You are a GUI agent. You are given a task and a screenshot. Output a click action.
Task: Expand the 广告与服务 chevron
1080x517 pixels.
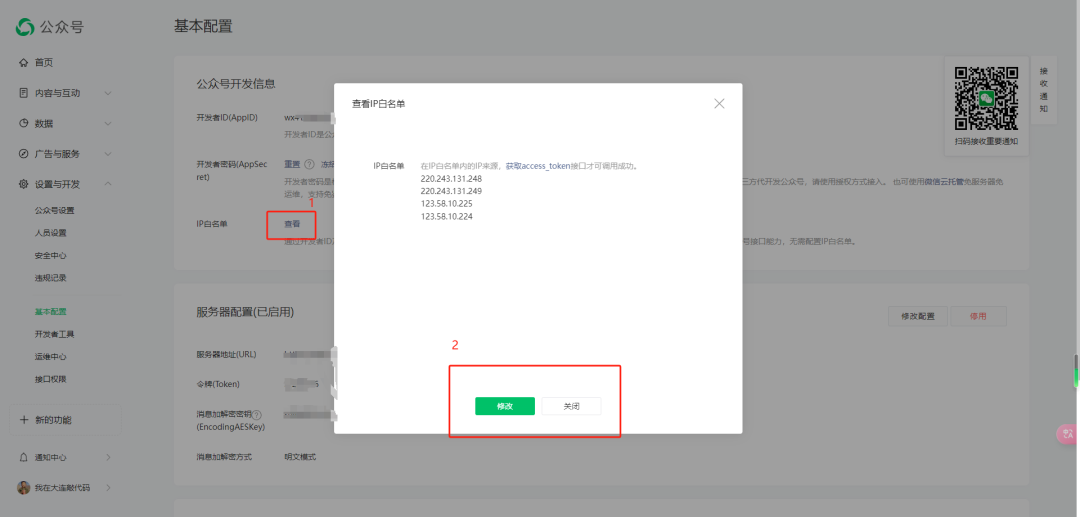click(x=108, y=154)
